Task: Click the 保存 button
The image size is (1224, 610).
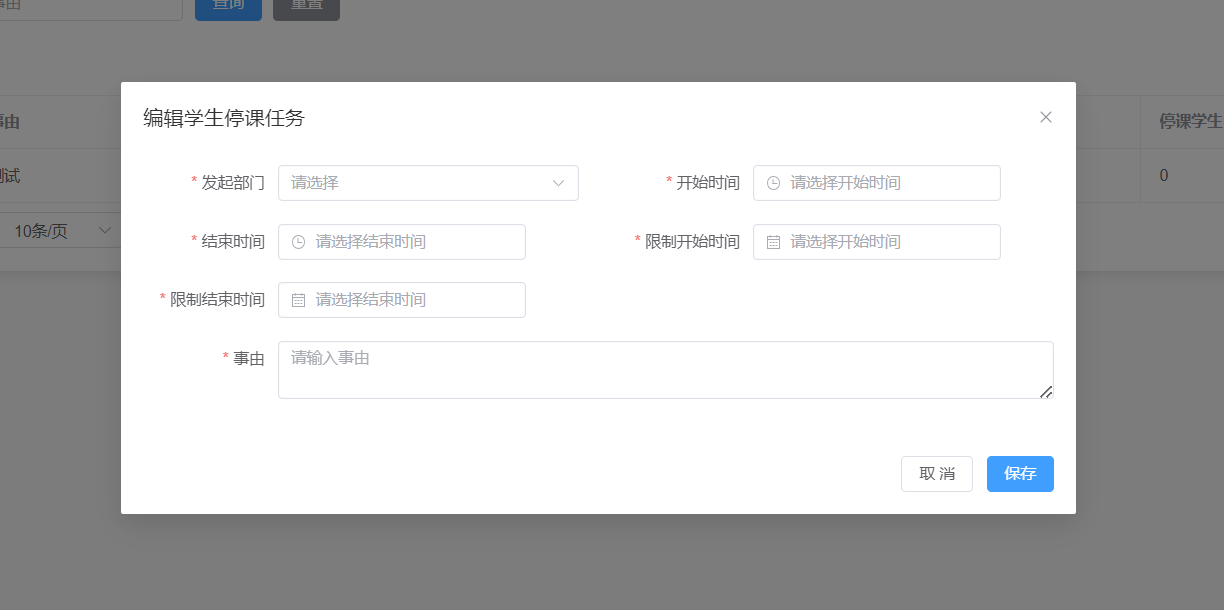Action: click(1020, 474)
